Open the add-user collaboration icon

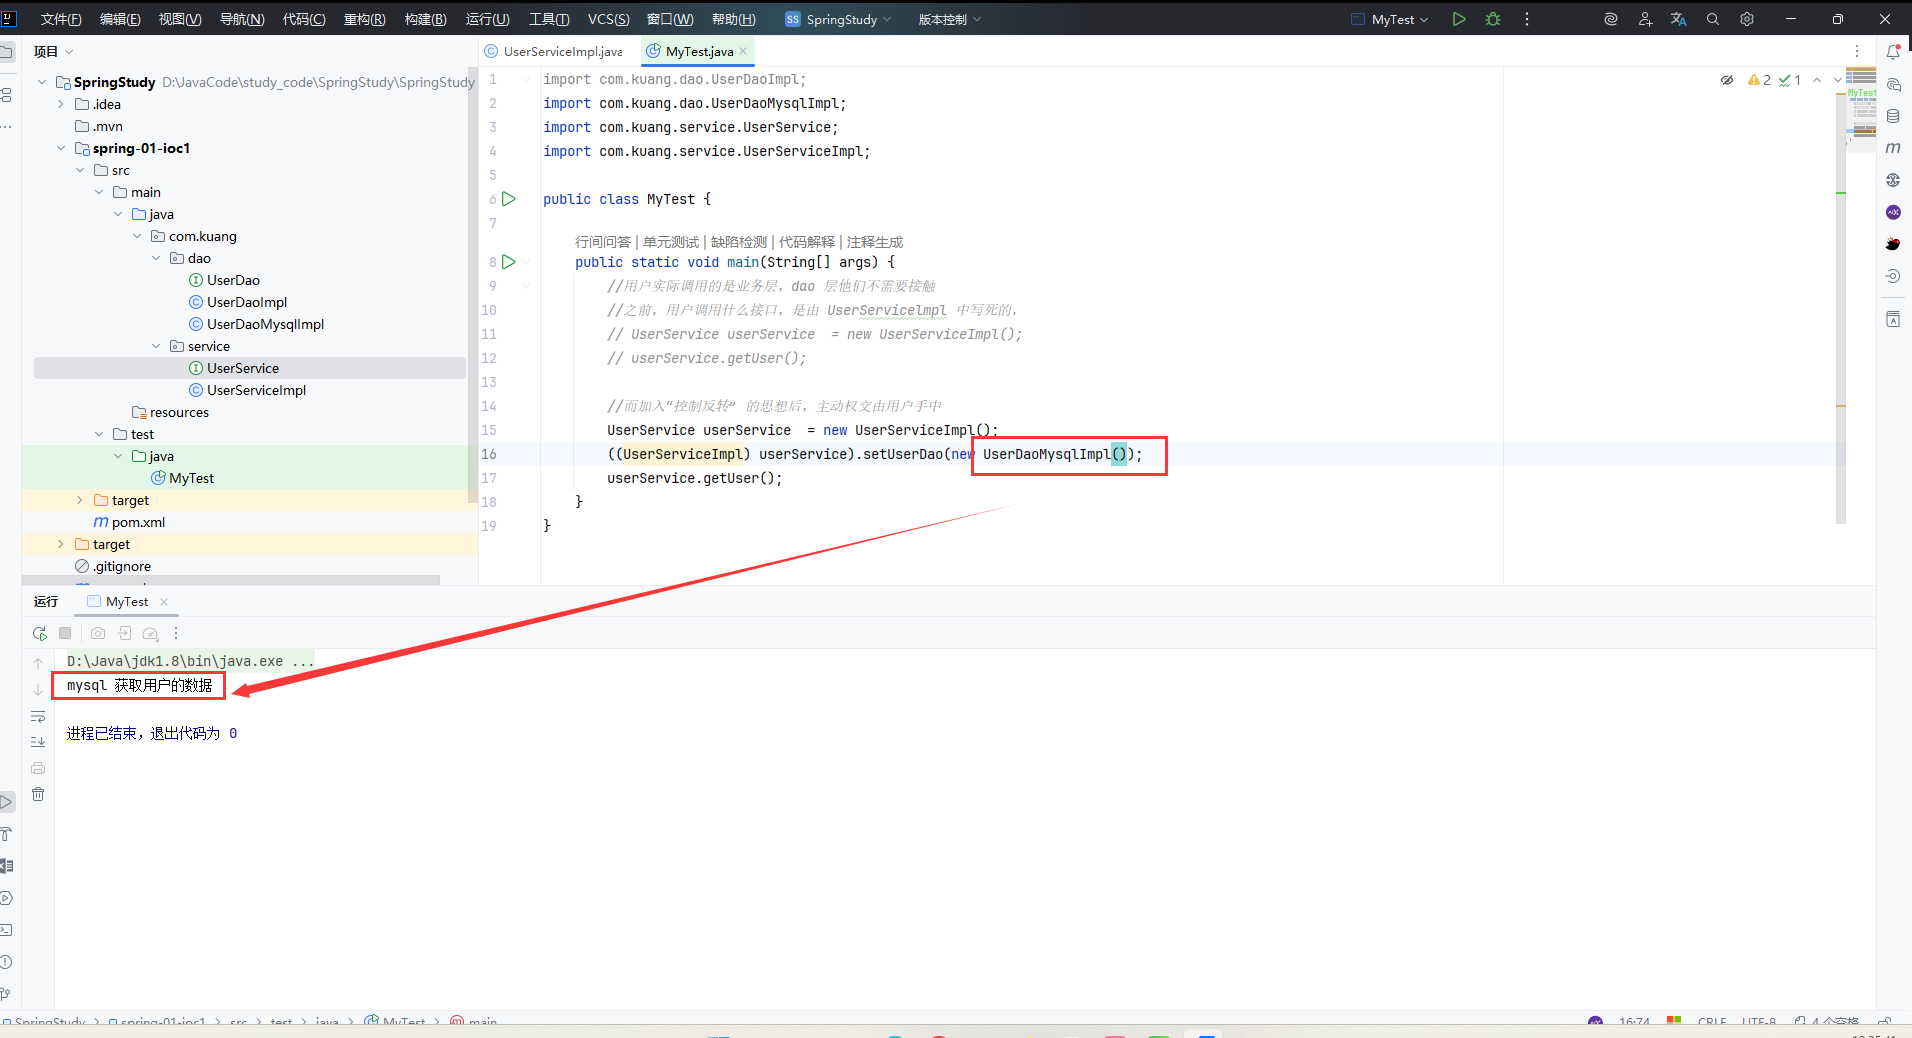coord(1645,19)
